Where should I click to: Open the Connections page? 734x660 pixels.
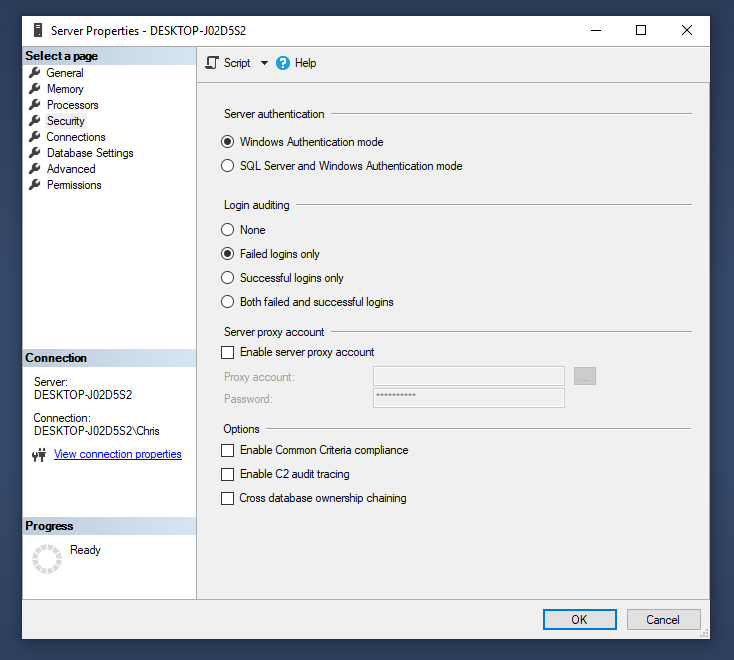(75, 137)
